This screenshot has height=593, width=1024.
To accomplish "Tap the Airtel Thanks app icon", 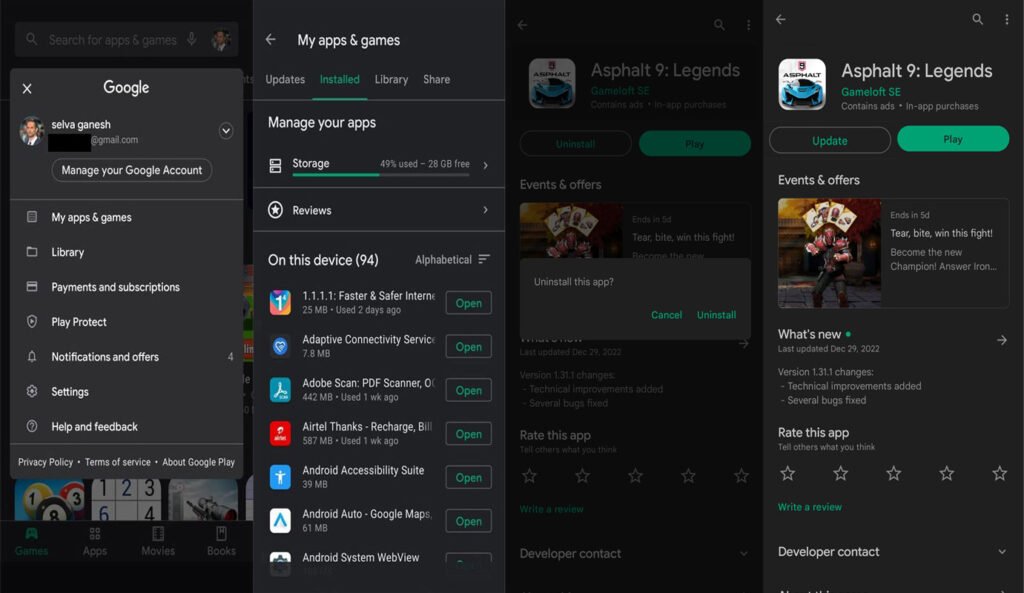I will click(x=281, y=433).
